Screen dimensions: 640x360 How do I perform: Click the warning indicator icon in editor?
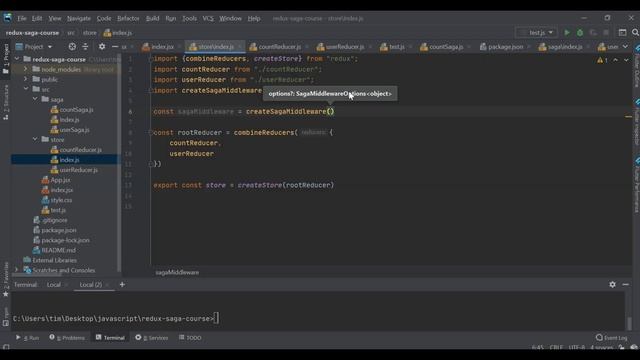(x=602, y=60)
